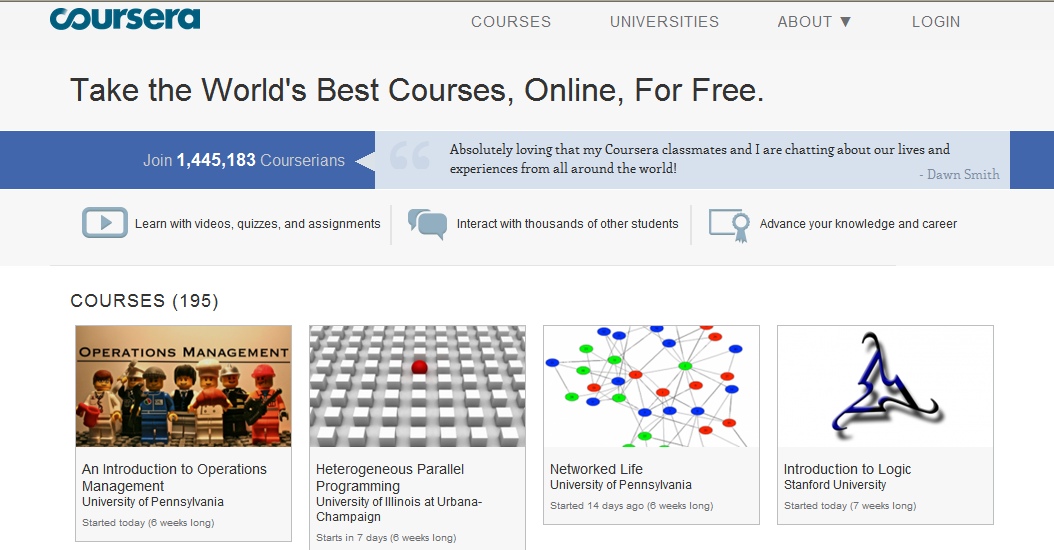Click 'Heterogeneous Parallel Programming' course title
Screen dimensions: 1054x550
click(x=390, y=477)
